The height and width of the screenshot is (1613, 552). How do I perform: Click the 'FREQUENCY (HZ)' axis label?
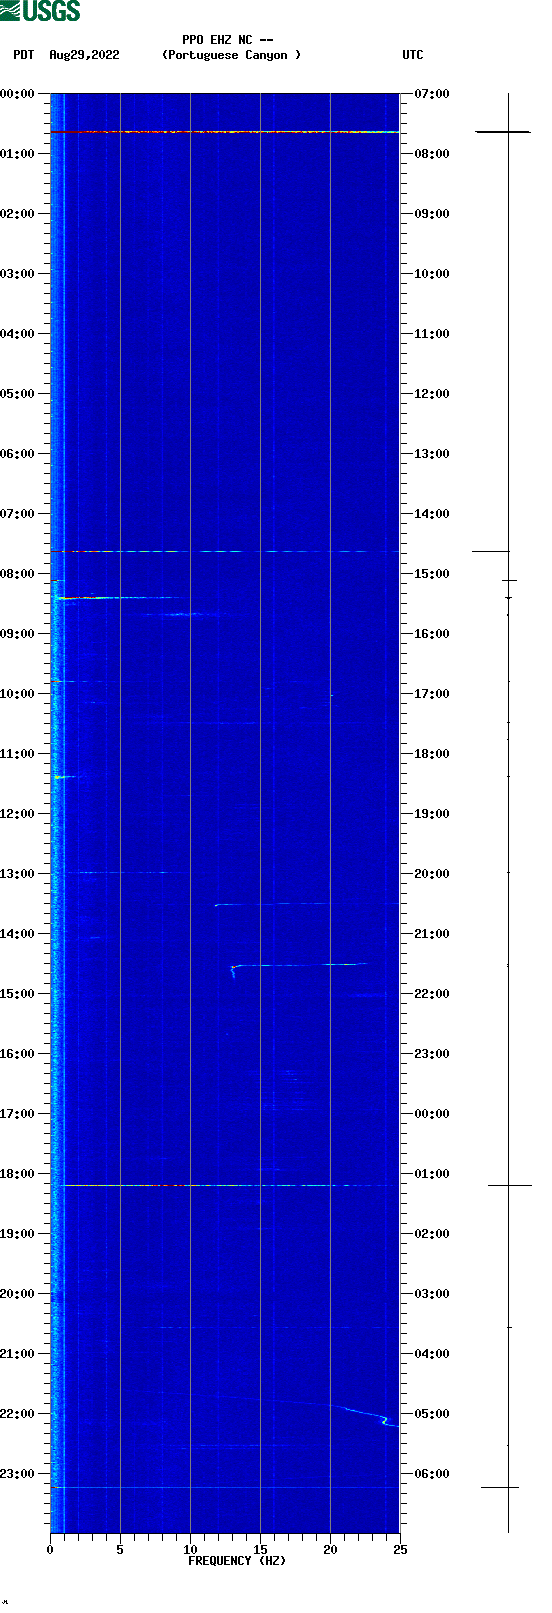tap(237, 1561)
